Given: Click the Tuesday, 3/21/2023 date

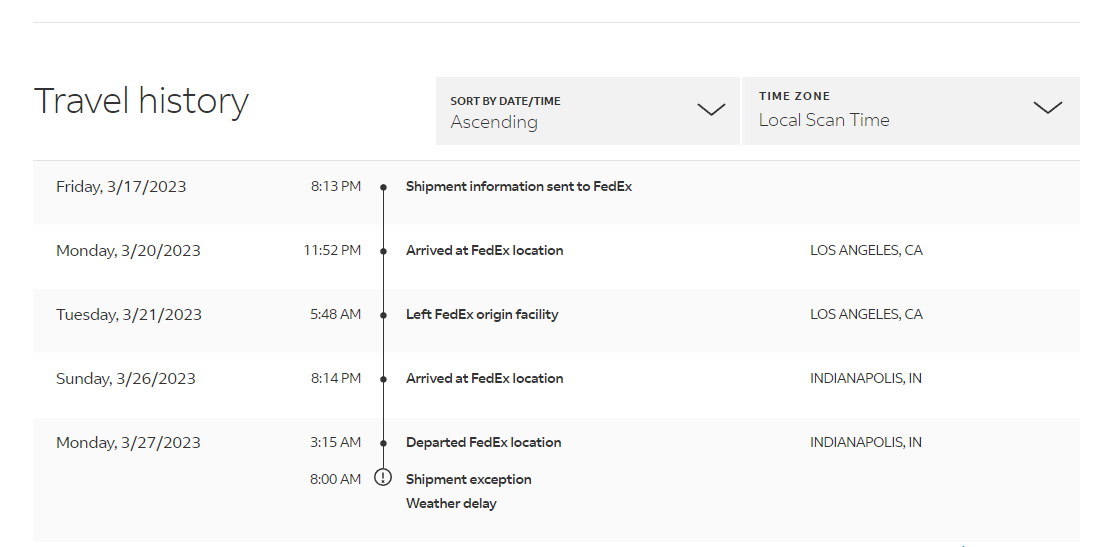Looking at the screenshot, I should tap(129, 314).
